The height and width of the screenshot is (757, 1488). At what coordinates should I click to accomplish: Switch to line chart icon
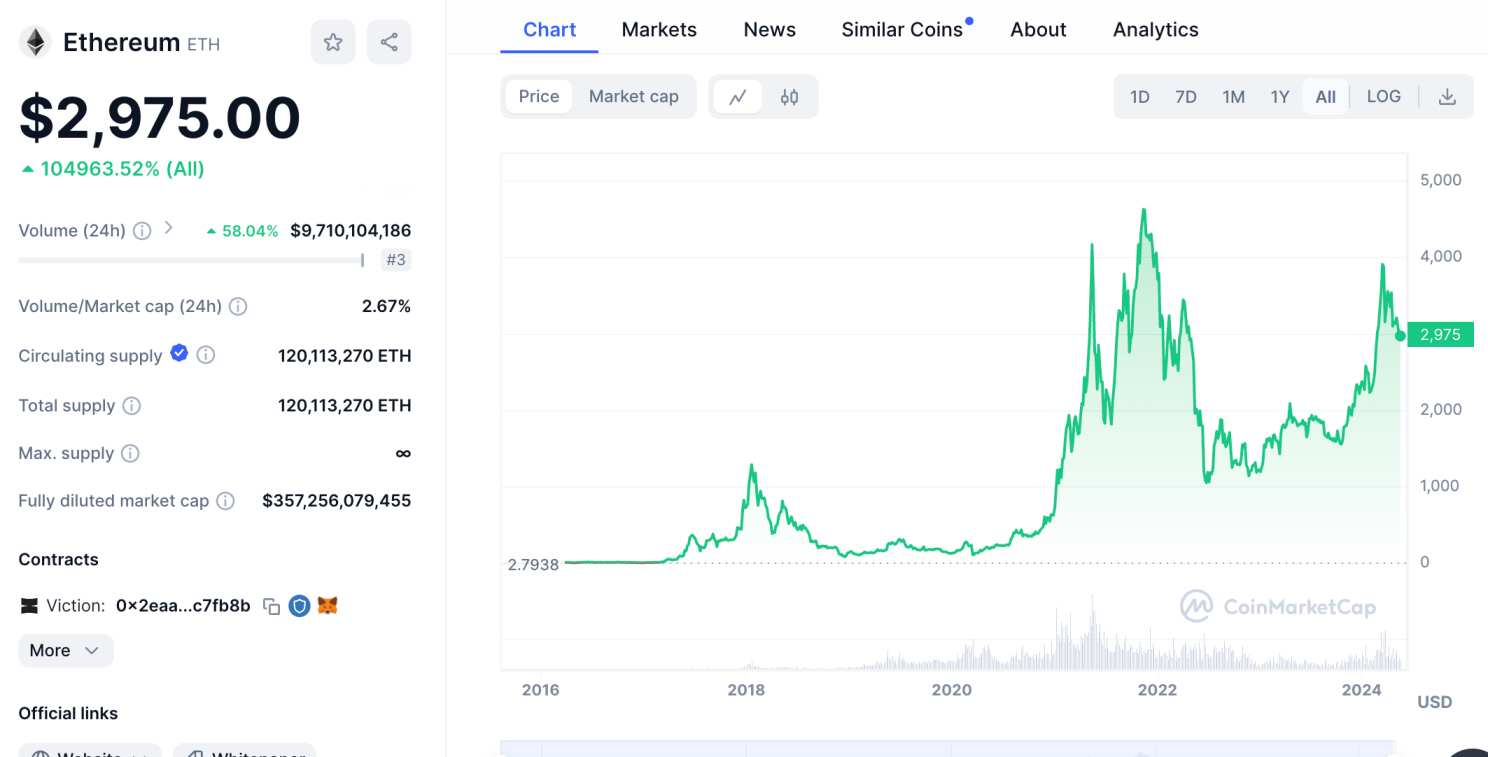738,97
